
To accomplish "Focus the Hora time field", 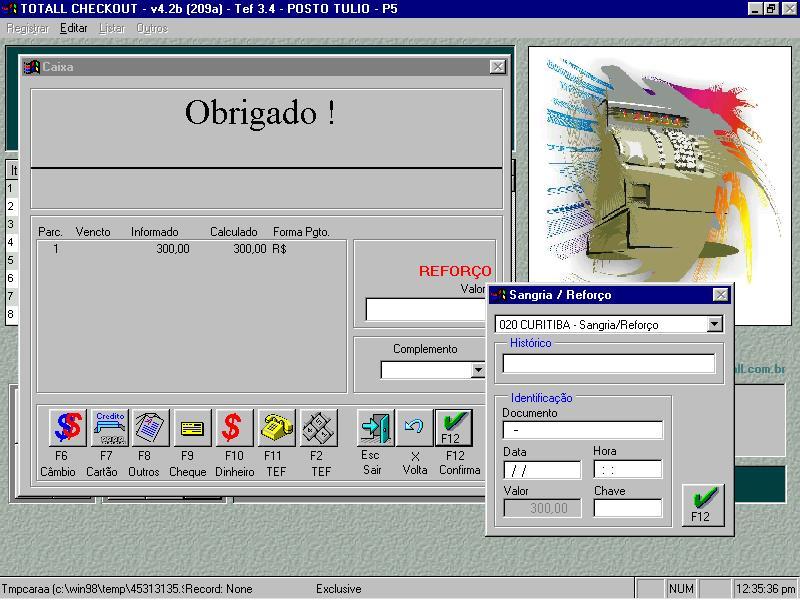I will click(628, 469).
